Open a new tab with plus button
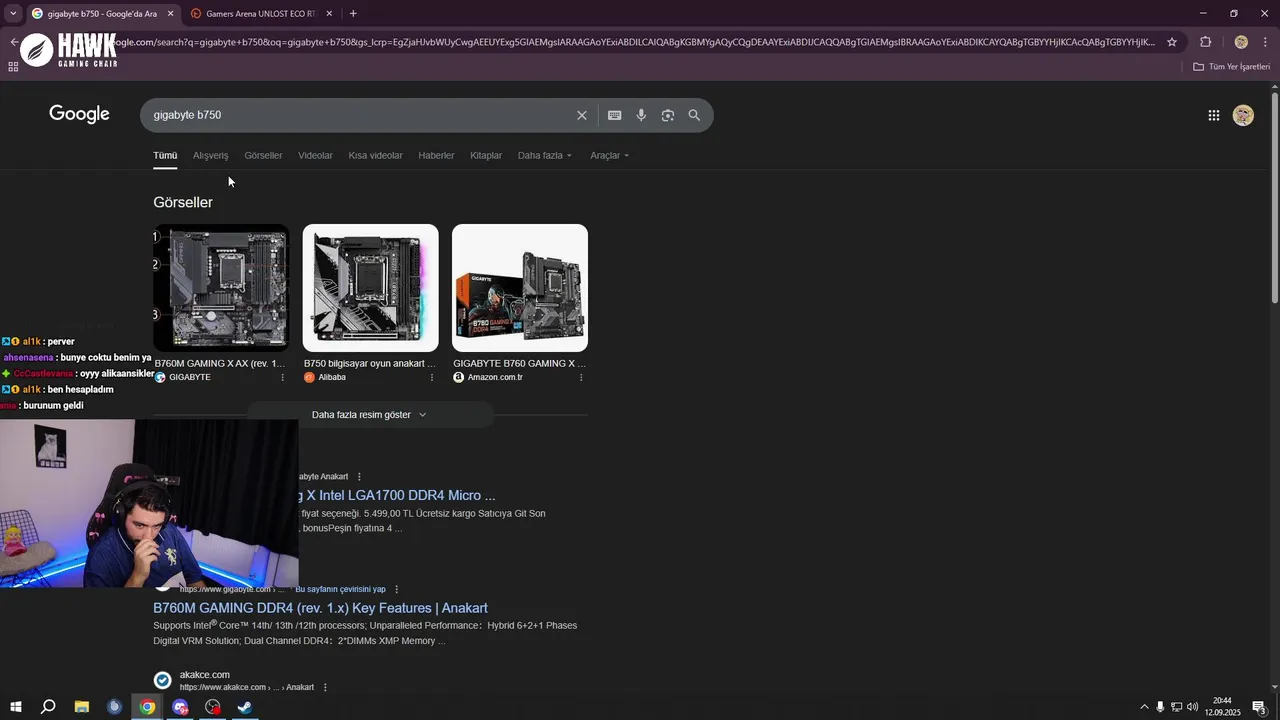Screen dimensions: 1280x720 coord(353,13)
